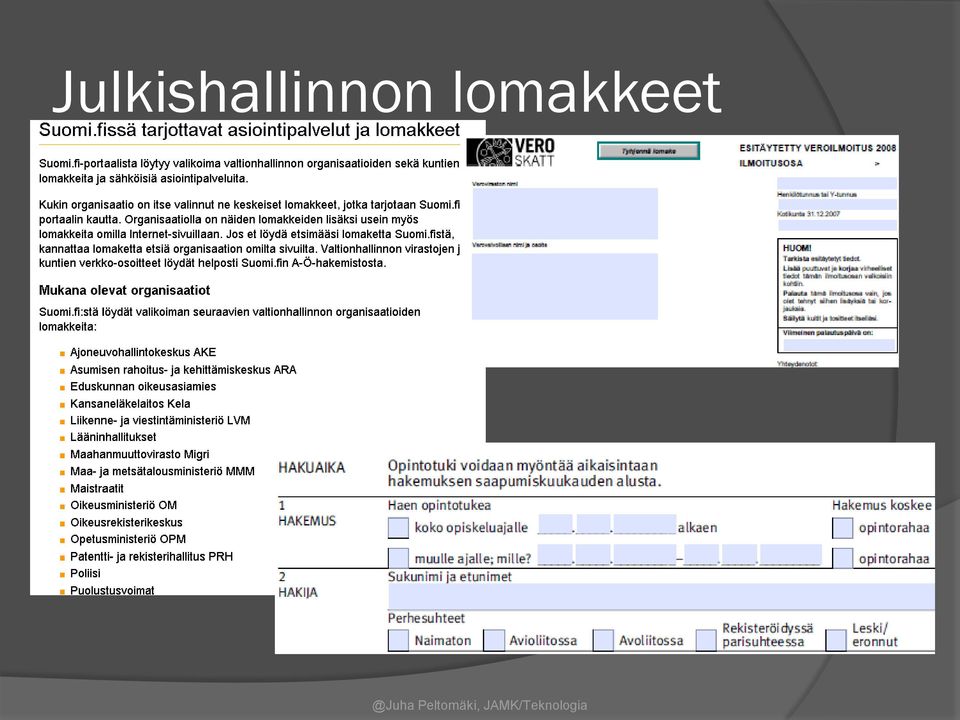This screenshot has width=960, height=720.
Task: Click the Opetusministeriö OPM list item
Action: (128, 539)
